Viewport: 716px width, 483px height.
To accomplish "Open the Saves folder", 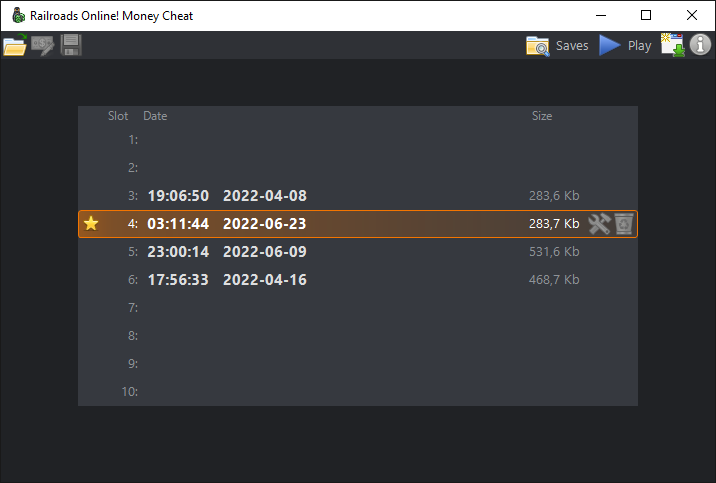I will tap(557, 46).
